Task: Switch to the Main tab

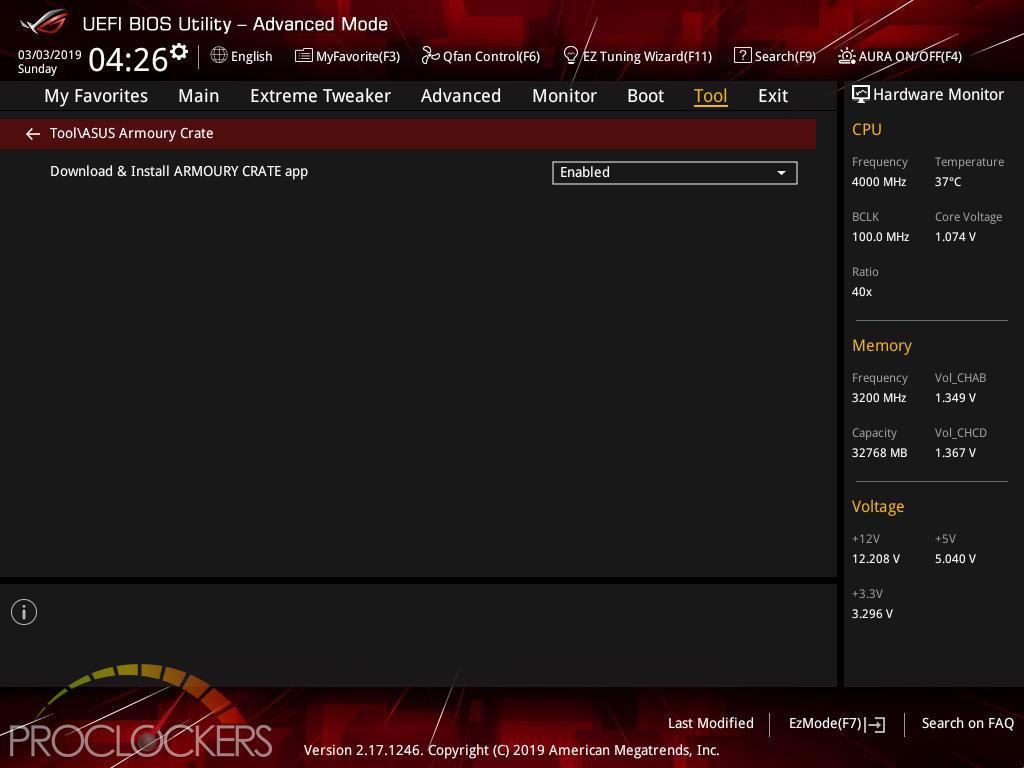Action: tap(199, 96)
